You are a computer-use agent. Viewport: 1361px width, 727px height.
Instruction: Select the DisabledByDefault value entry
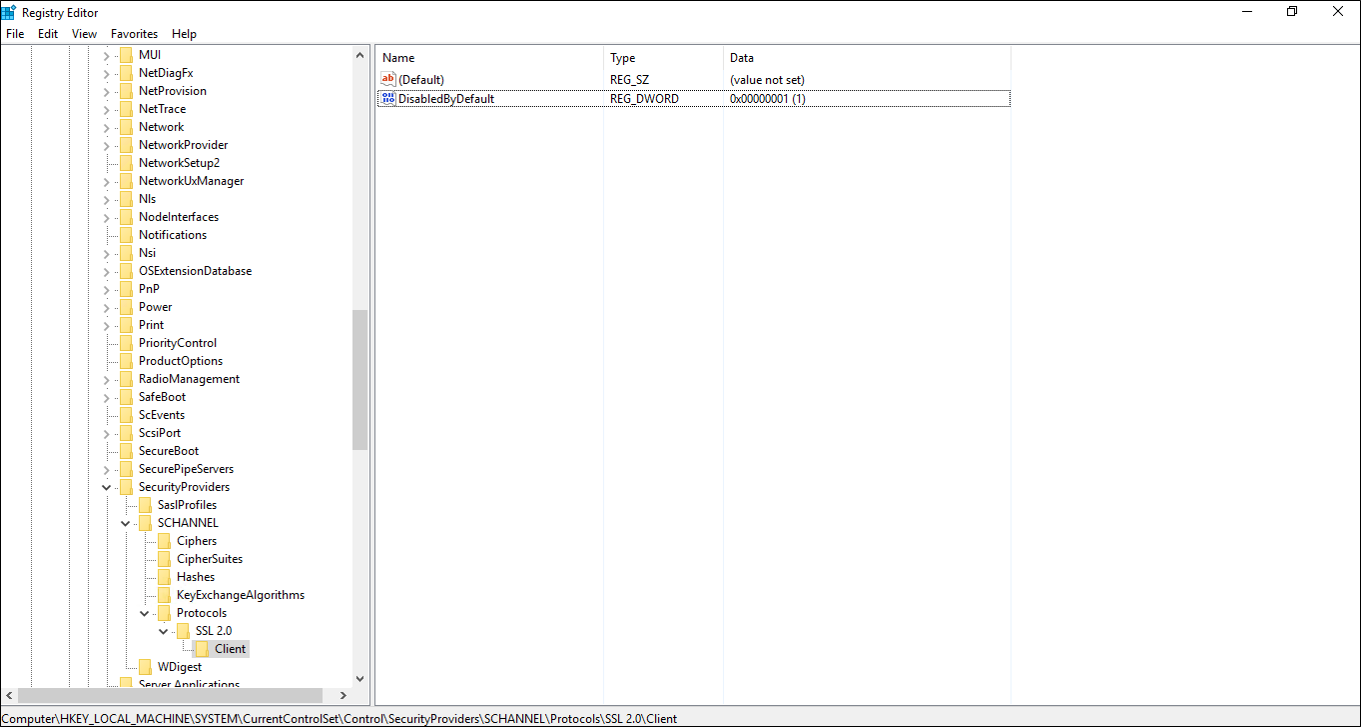[x=448, y=98]
